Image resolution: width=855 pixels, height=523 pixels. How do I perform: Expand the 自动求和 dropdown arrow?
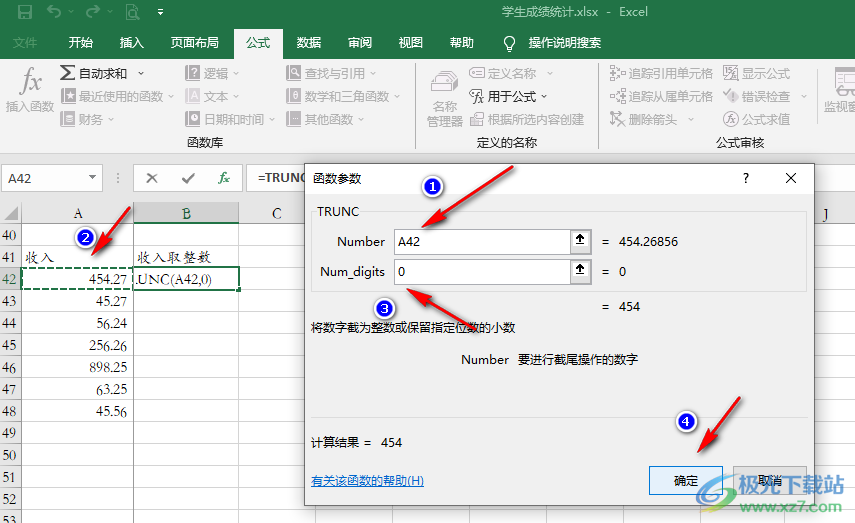pos(141,73)
